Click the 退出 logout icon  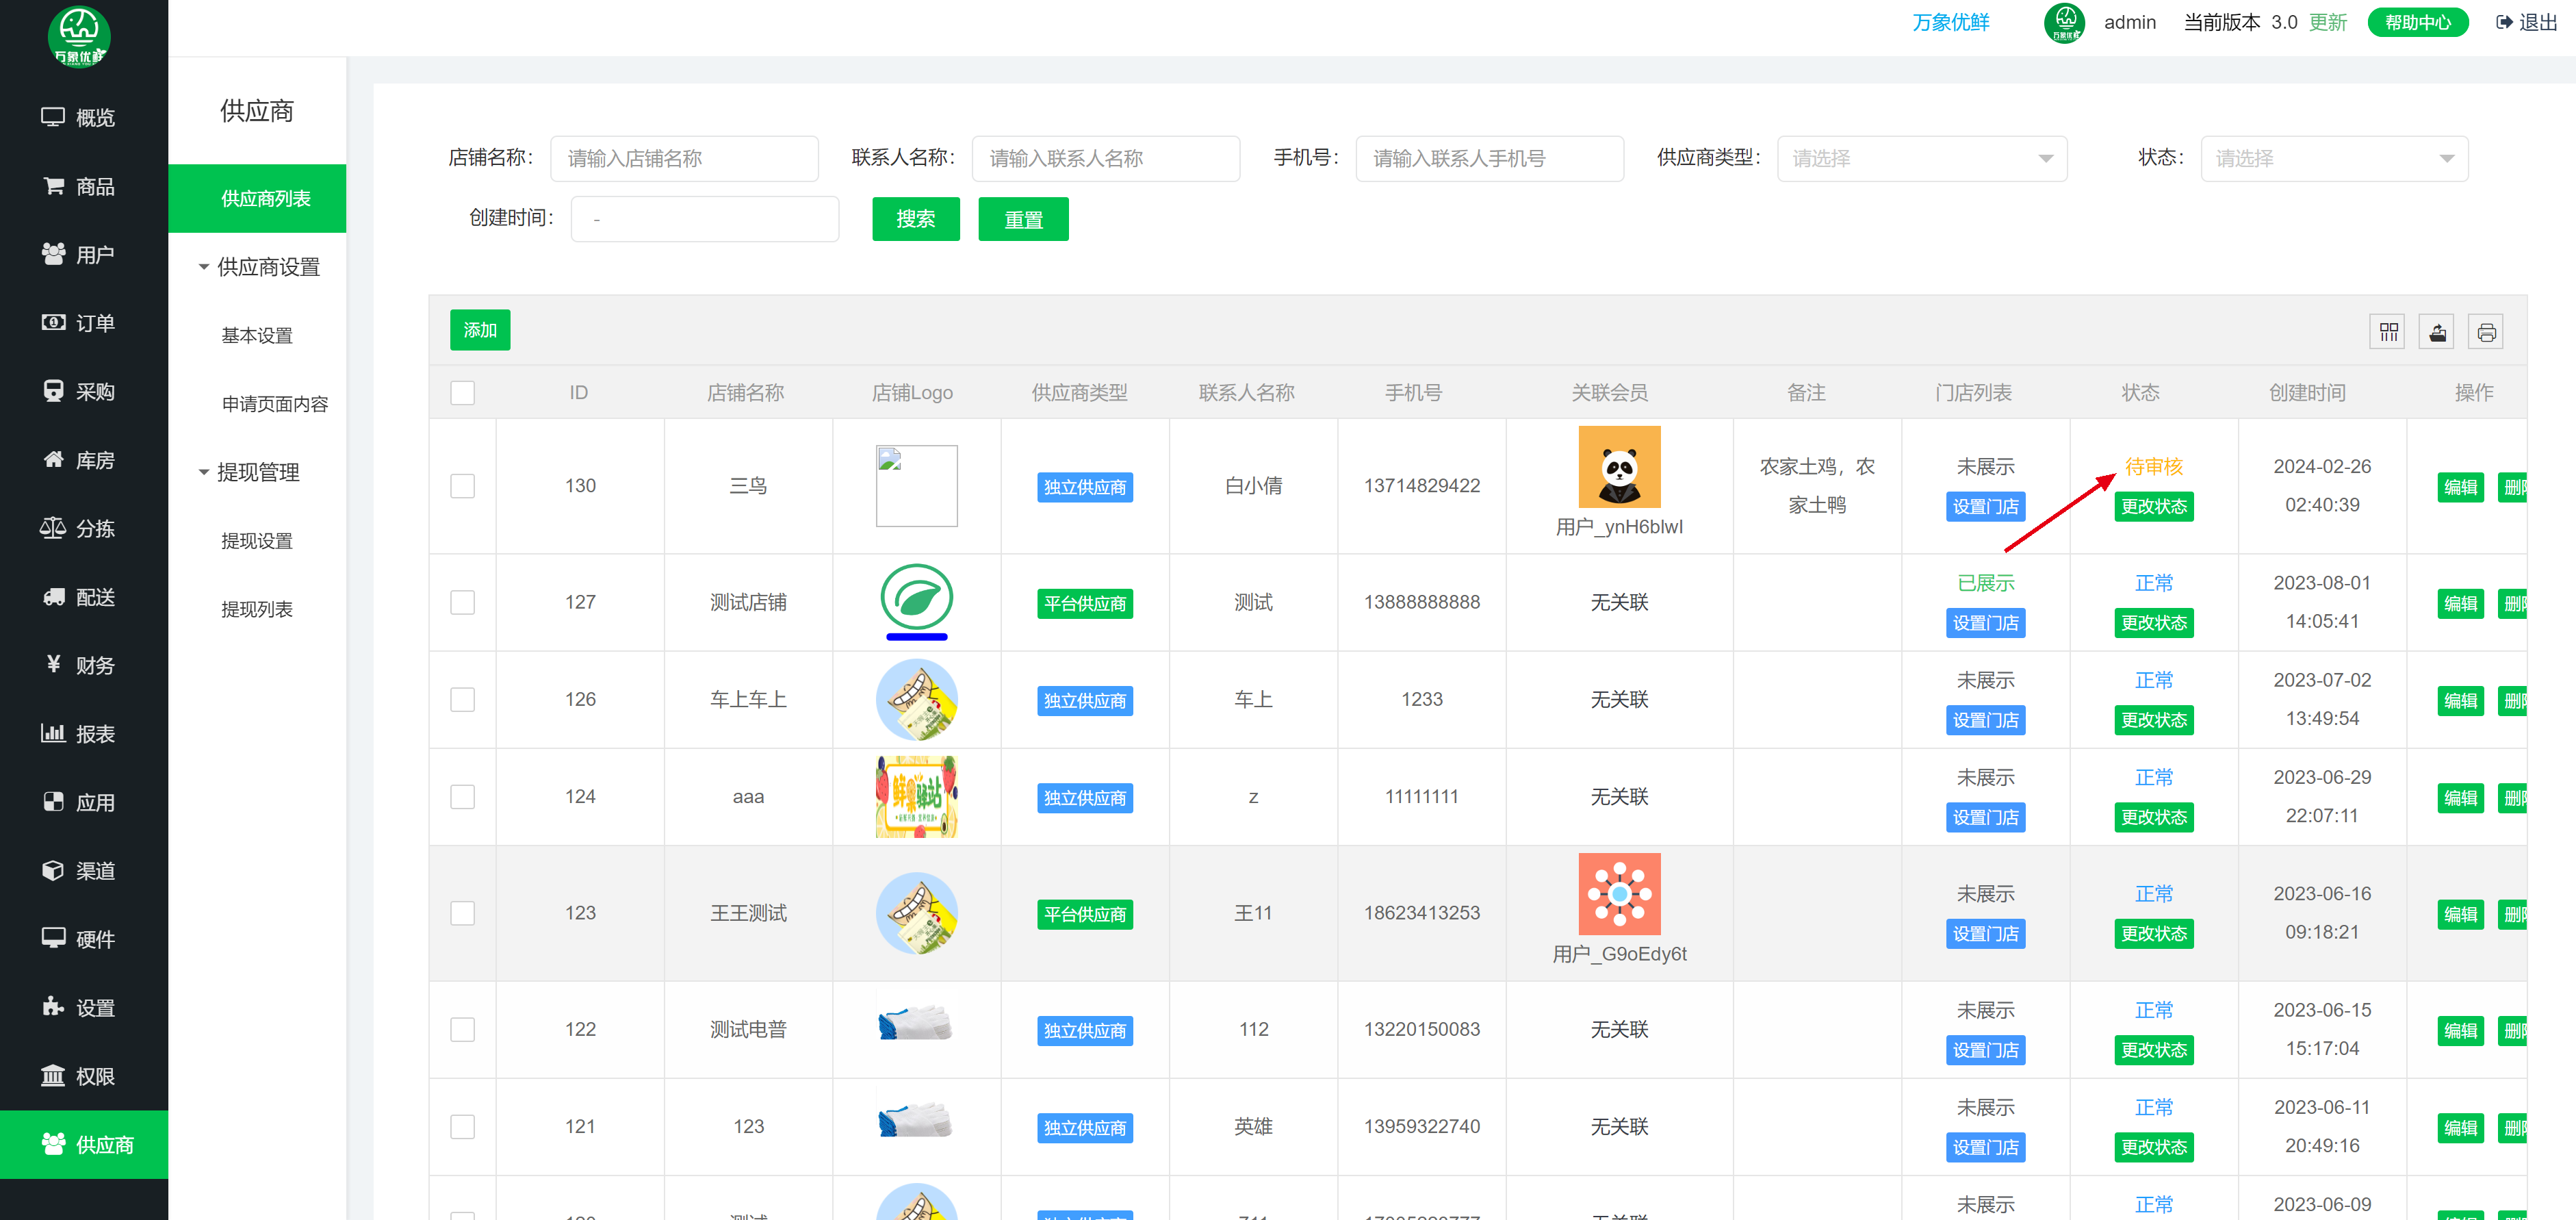tap(2505, 22)
